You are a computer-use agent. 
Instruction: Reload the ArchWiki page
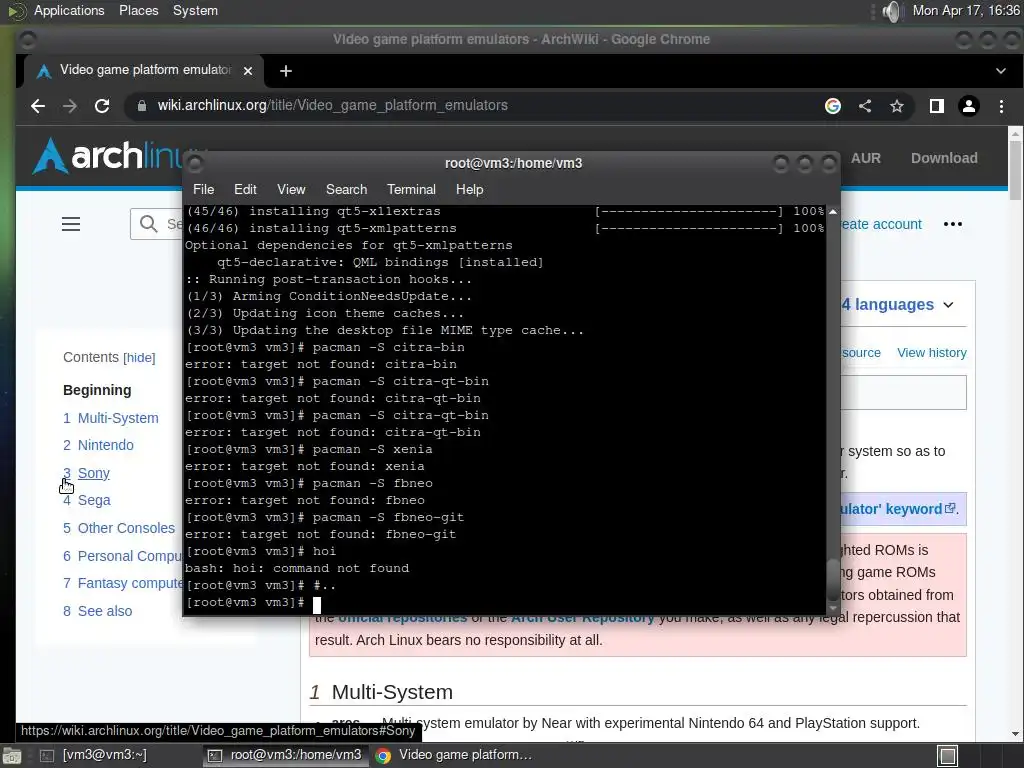(x=102, y=106)
